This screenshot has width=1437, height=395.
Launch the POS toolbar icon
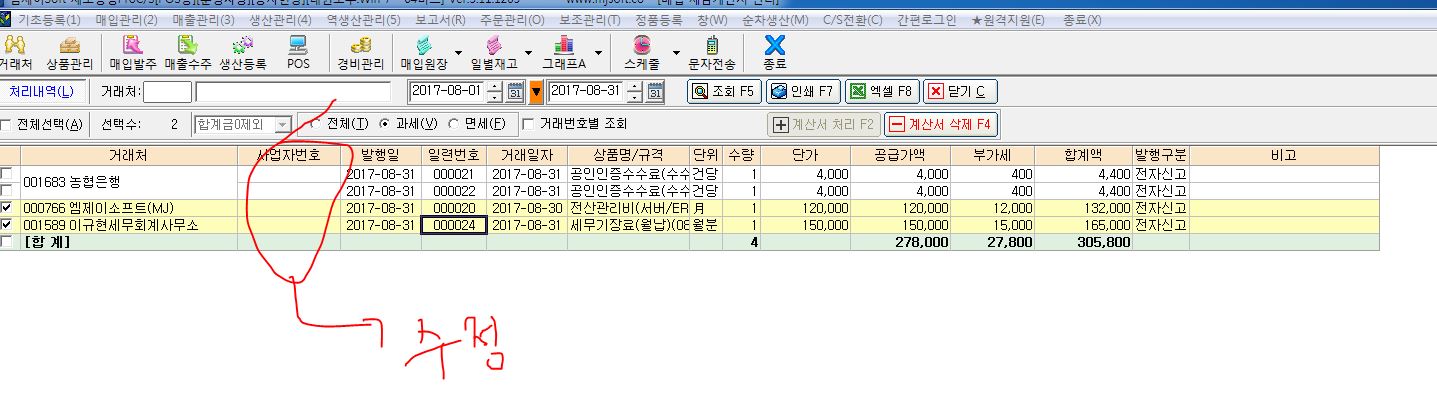298,52
